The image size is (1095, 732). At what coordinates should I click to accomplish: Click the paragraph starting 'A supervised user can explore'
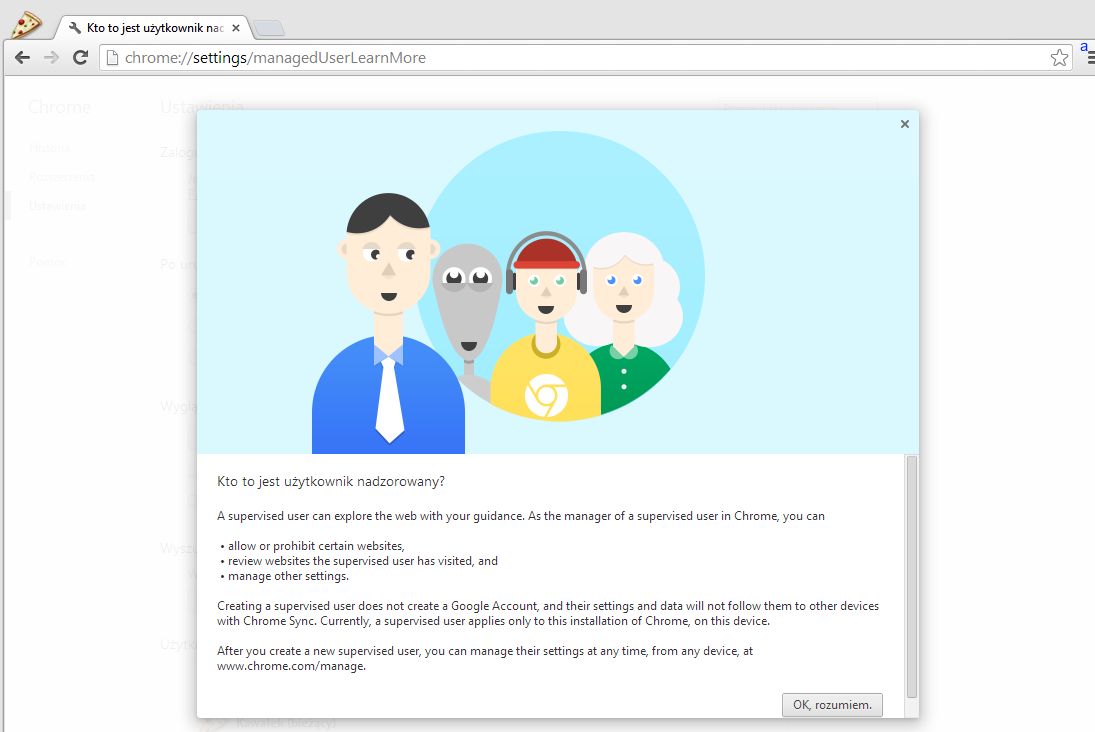(521, 515)
